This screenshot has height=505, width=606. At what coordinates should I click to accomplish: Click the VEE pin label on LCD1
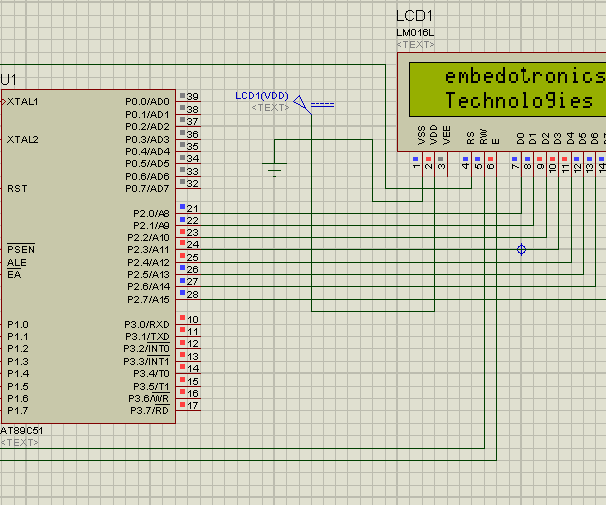click(x=446, y=135)
